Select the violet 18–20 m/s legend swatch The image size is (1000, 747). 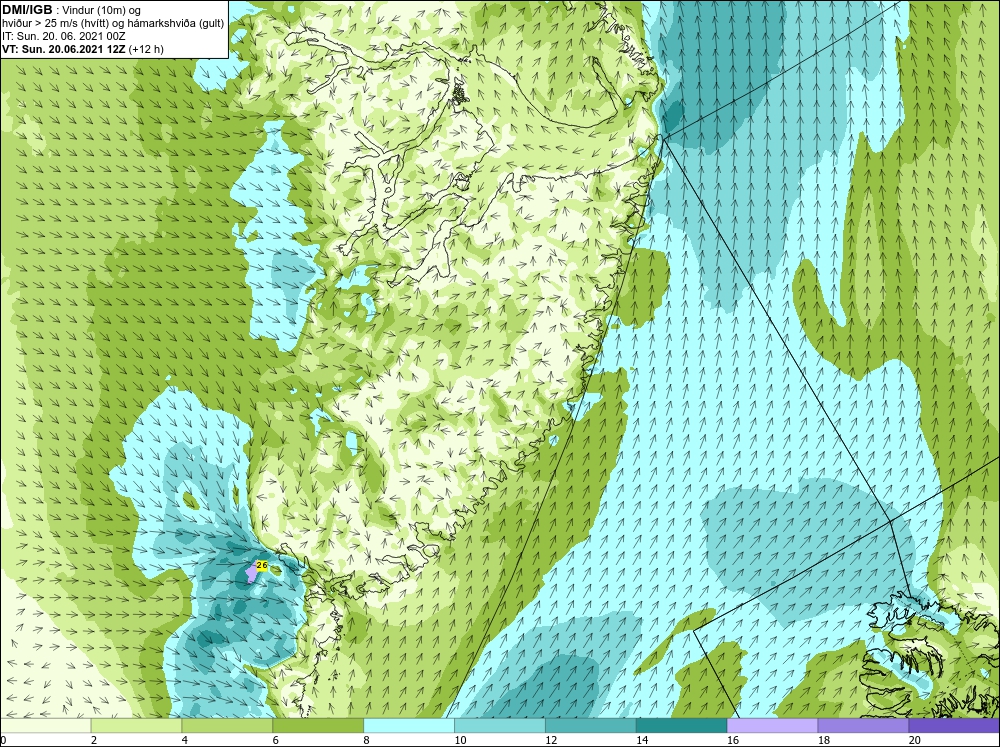863,725
